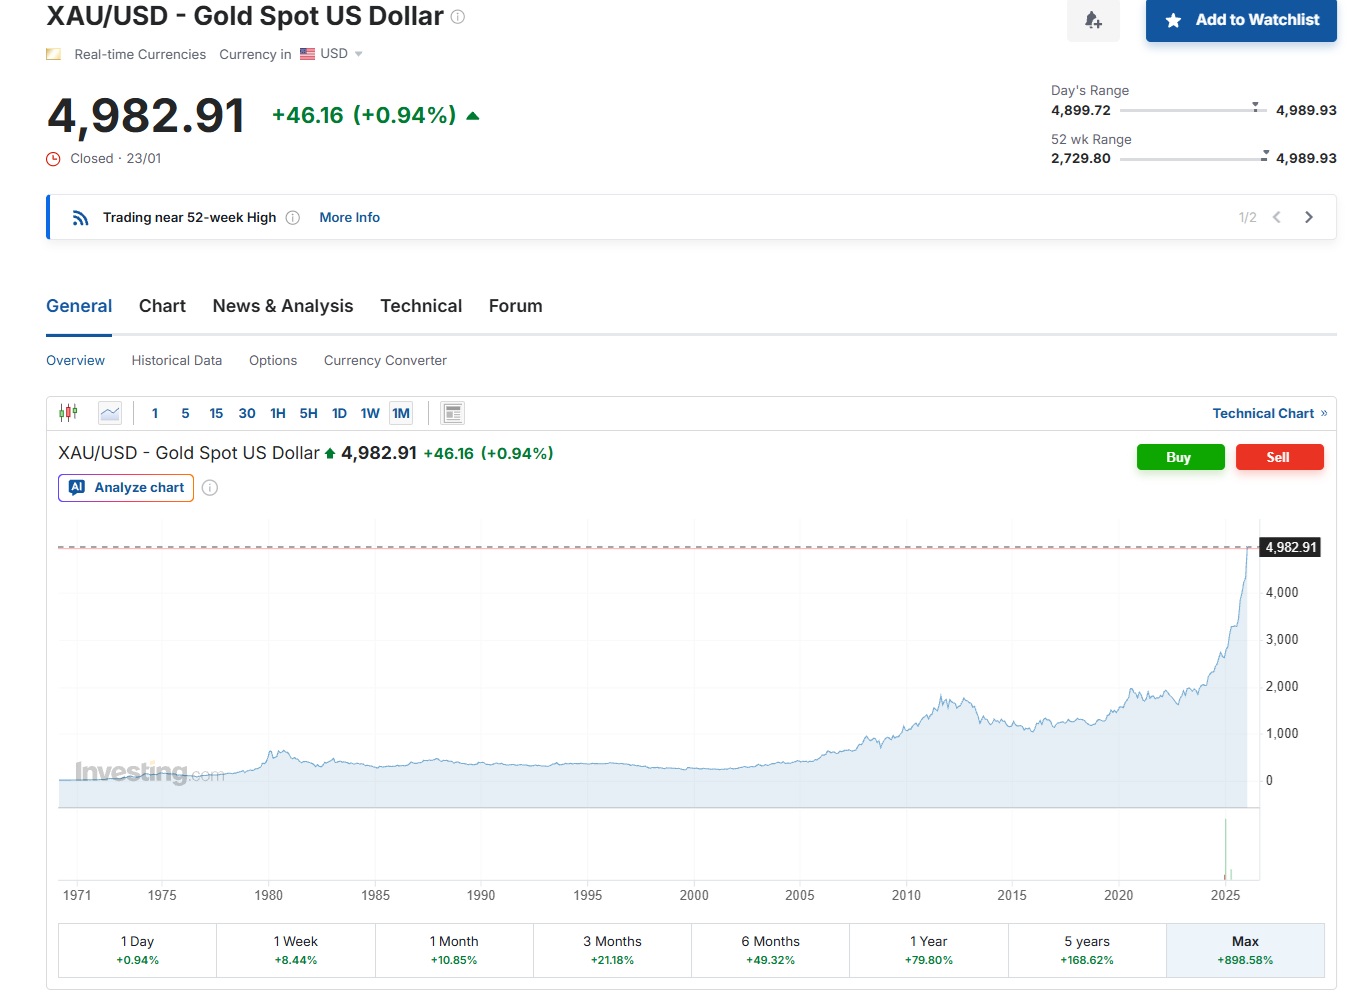Select the 6 Months range

(771, 950)
